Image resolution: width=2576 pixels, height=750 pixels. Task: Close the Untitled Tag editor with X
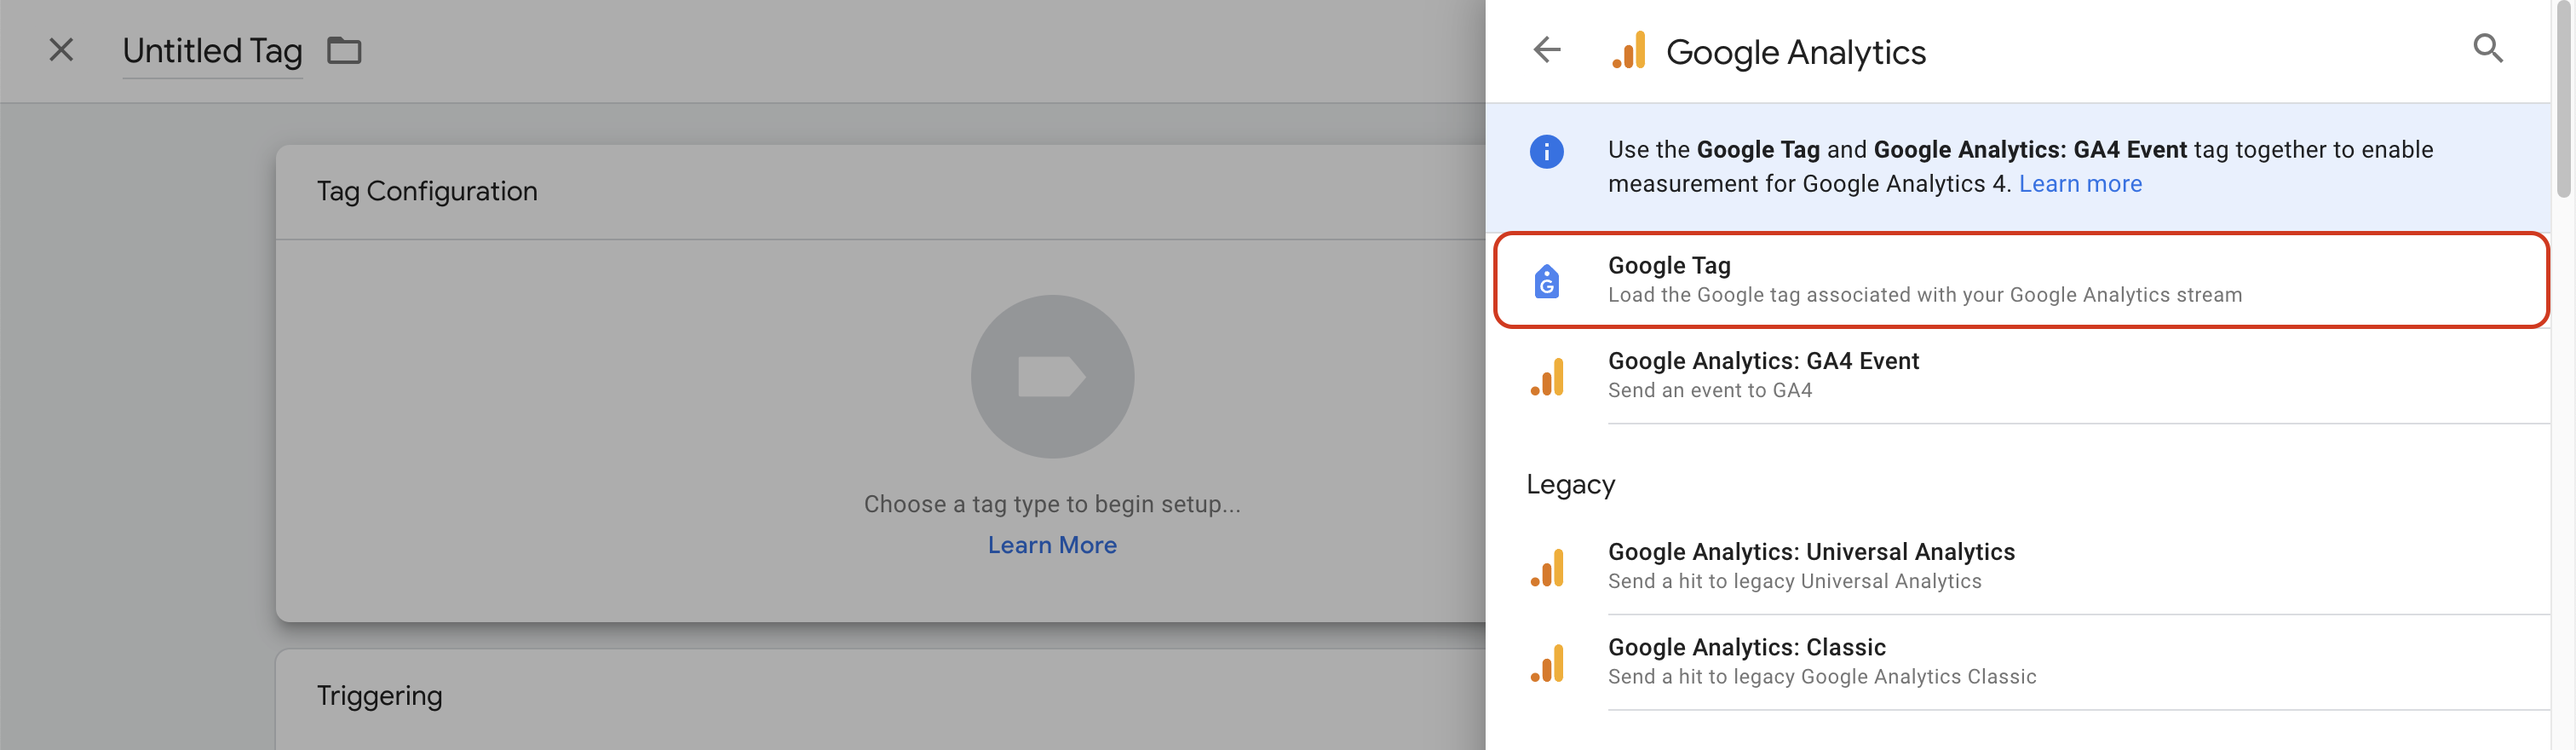point(61,50)
